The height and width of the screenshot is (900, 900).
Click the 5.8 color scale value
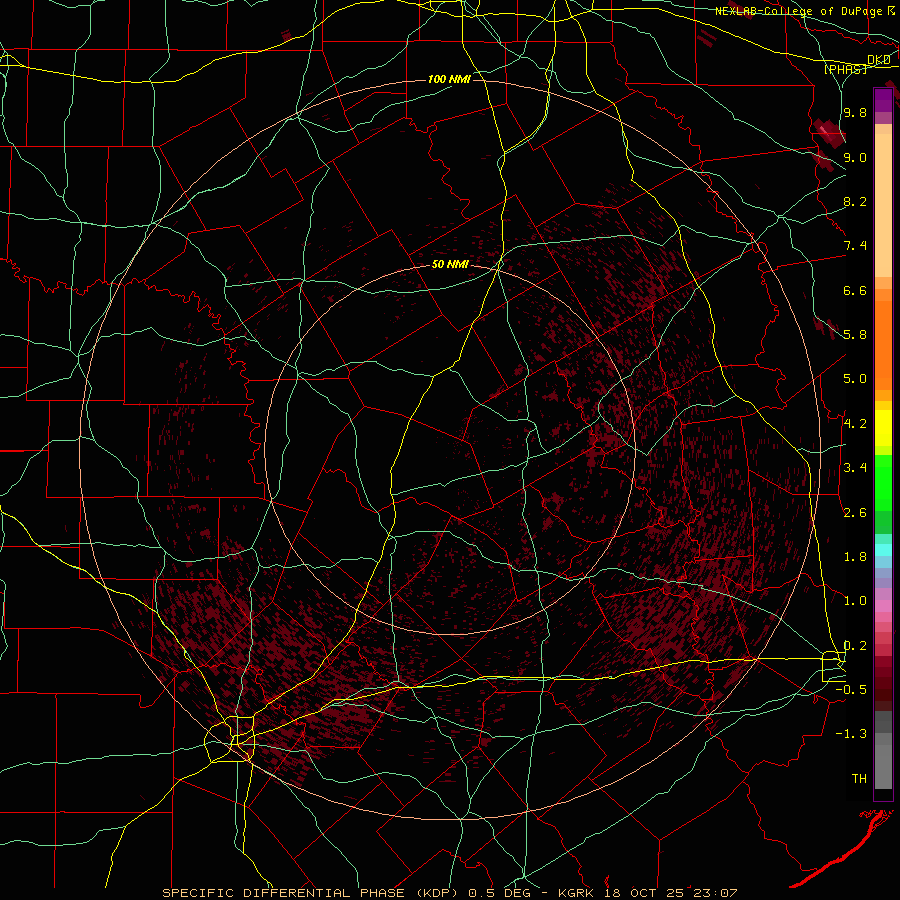[x=855, y=335]
